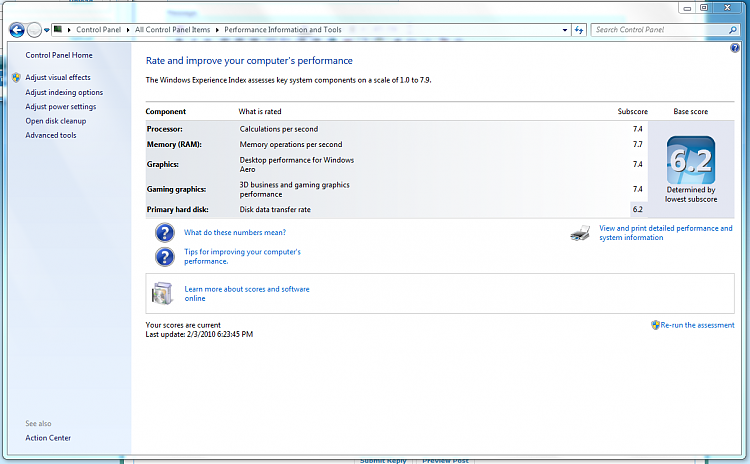The width and height of the screenshot is (750, 464).
Task: Focus the Search Control Panel field
Action: pyautogui.click(x=660, y=30)
